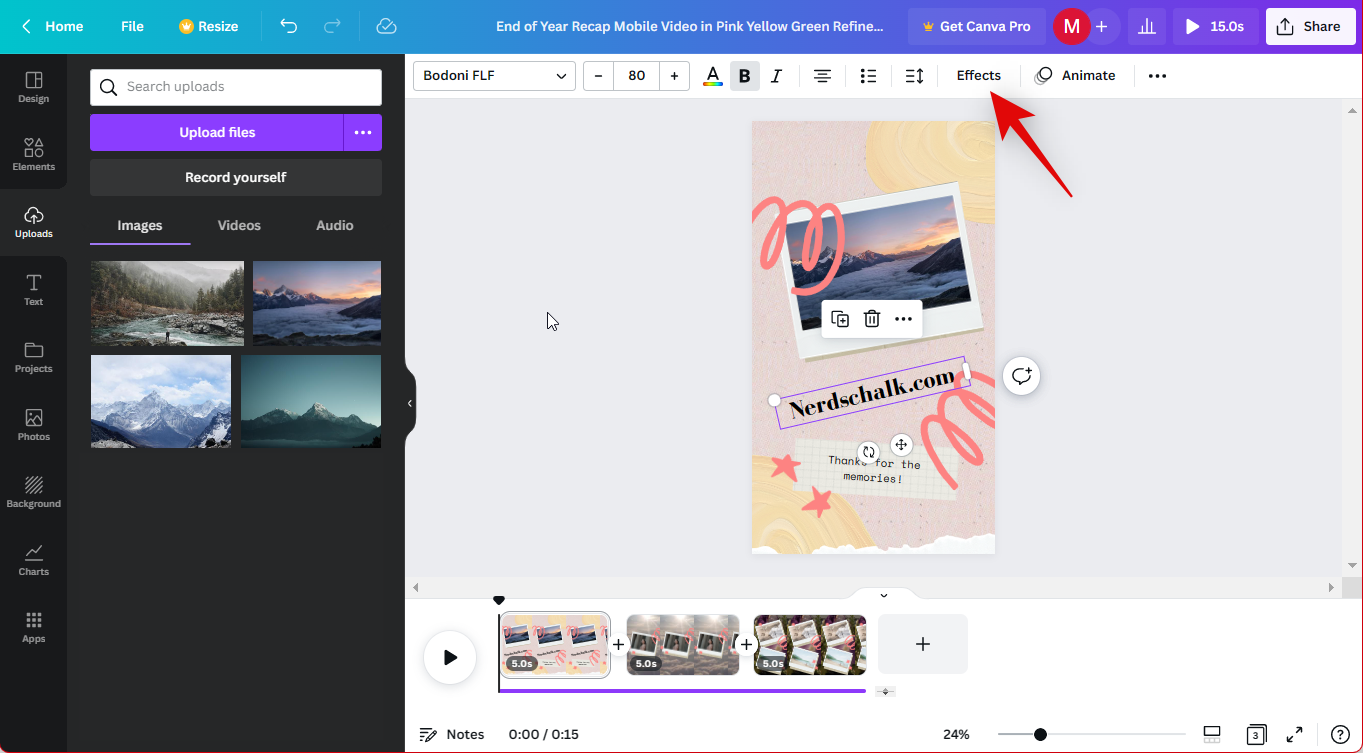Click Get Canva Pro button
The image size is (1363, 753).
click(976, 26)
